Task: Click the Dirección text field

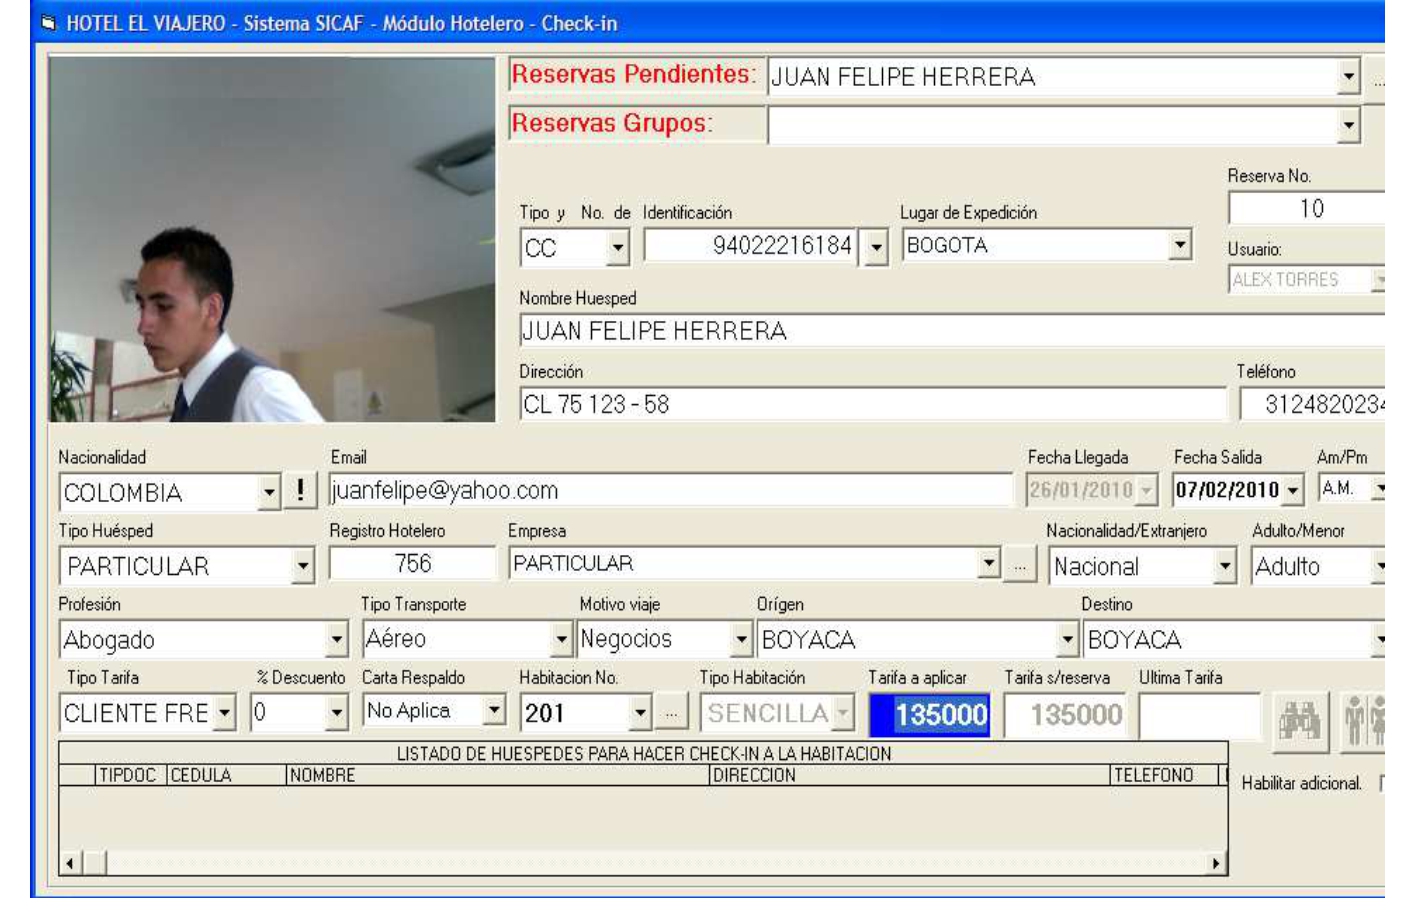Action: pos(870,405)
